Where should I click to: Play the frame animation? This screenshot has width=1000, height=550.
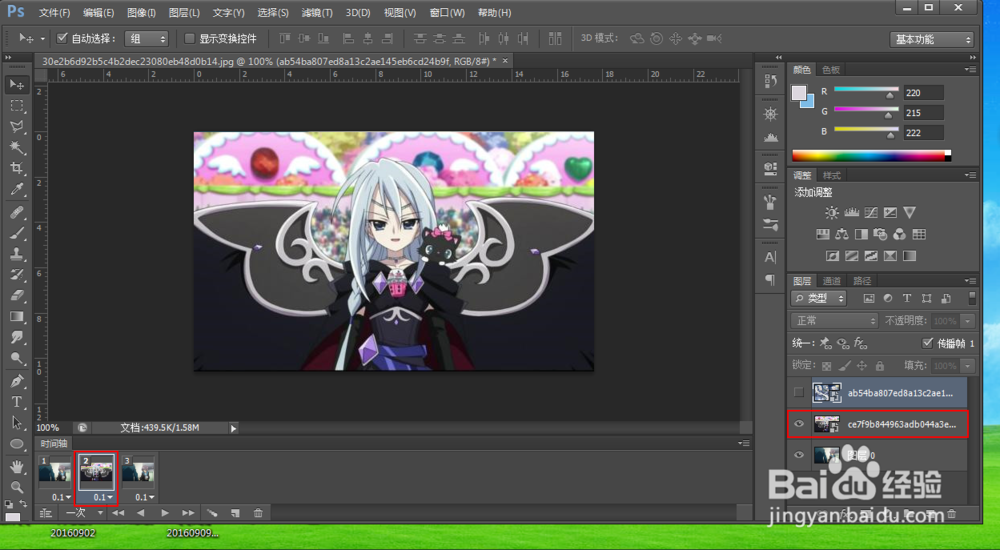(x=165, y=512)
